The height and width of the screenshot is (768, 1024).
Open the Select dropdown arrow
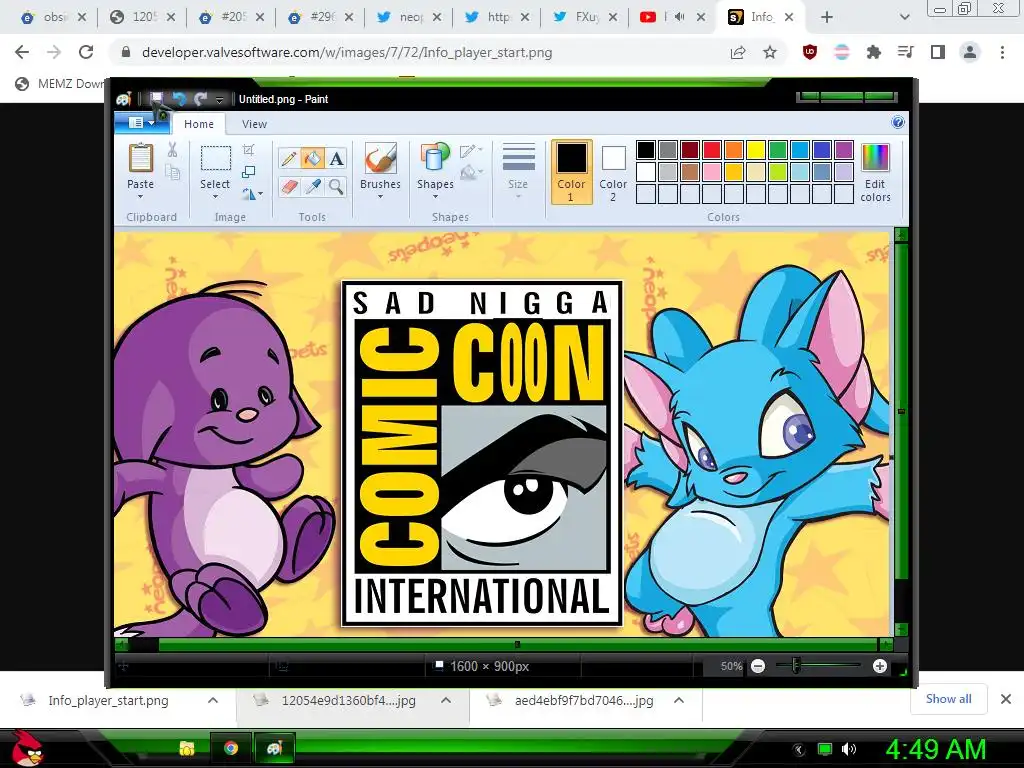215,197
